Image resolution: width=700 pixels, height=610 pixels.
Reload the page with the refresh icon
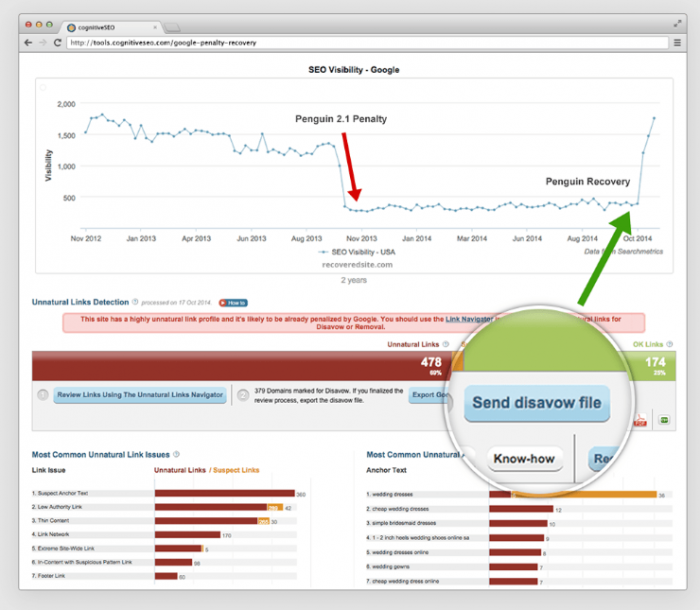point(57,43)
